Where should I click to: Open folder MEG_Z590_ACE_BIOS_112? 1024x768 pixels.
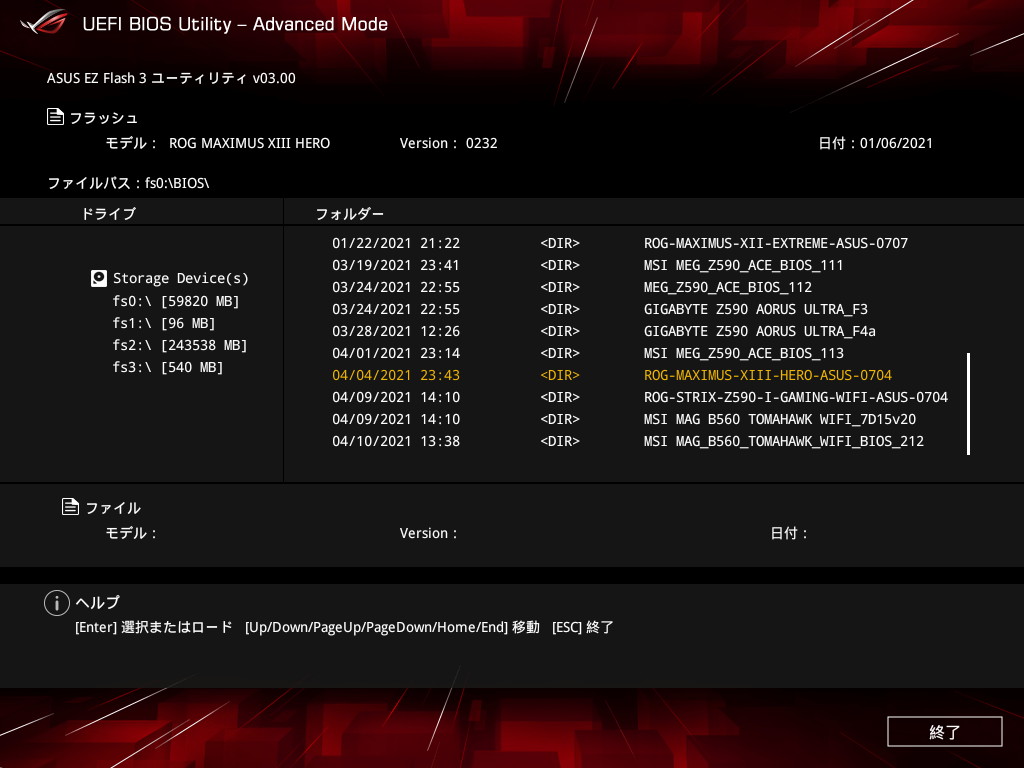pyautogui.click(x=728, y=287)
